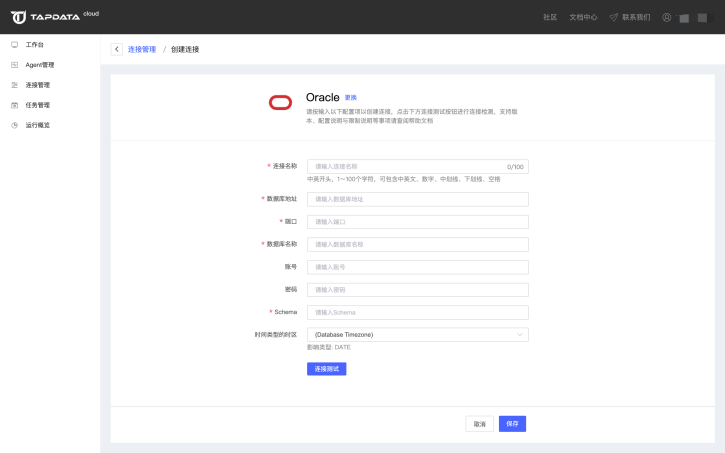Screen dimensions: 725x453
Task: Click the 任务管理 sidebar icon
Action: coord(14,105)
